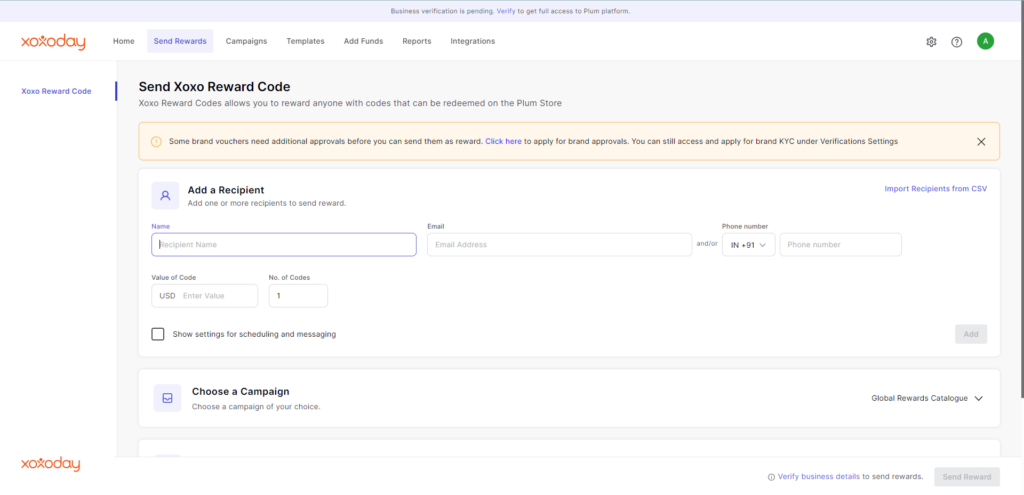Click the Choose a Campaign inbox icon
The height and width of the screenshot is (495, 1024).
click(167, 398)
